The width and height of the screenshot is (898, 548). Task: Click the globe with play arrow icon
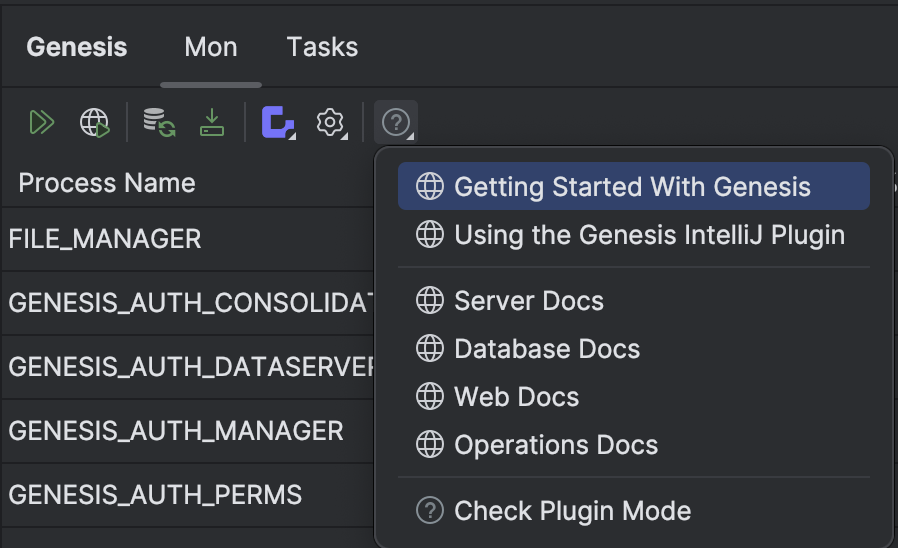[94, 122]
